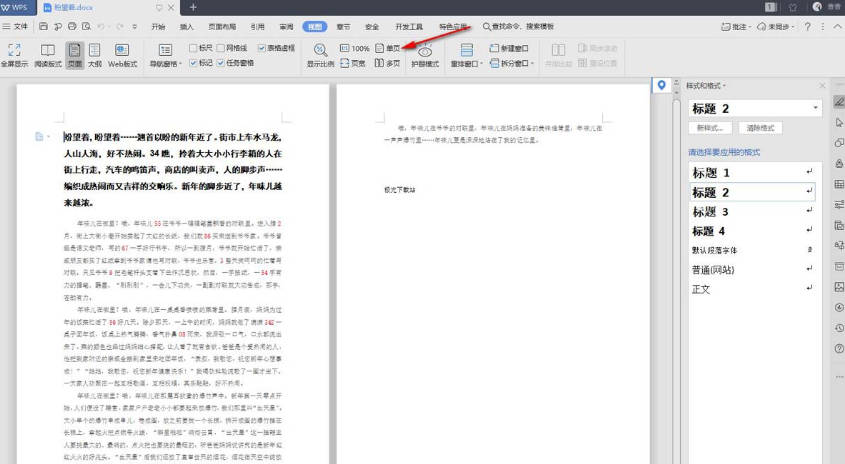Choose single page (单页) view
This screenshot has width=845, height=464.
[x=387, y=48]
